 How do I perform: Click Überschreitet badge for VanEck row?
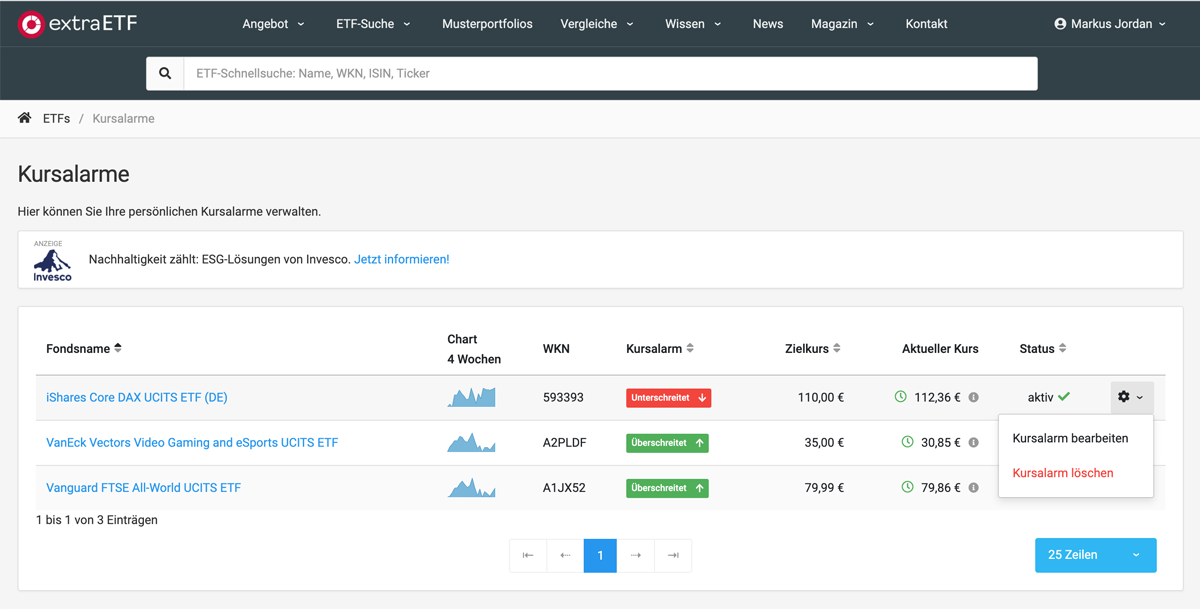tap(667, 442)
